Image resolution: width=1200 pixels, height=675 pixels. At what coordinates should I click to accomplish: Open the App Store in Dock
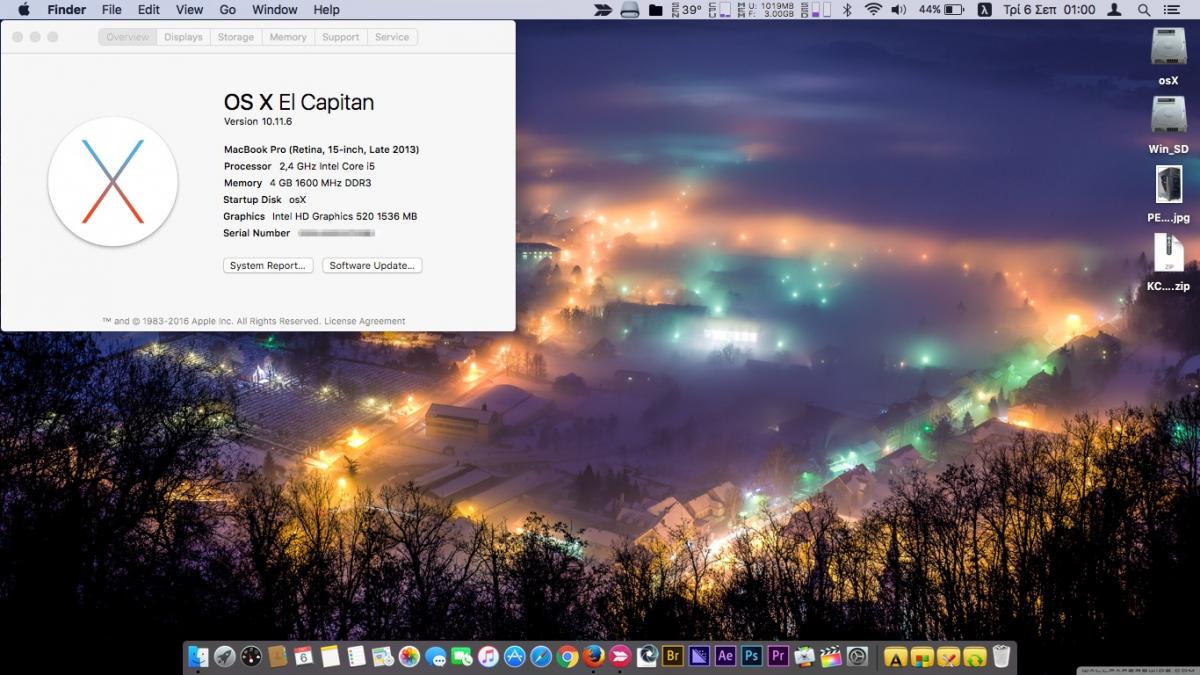tap(515, 656)
